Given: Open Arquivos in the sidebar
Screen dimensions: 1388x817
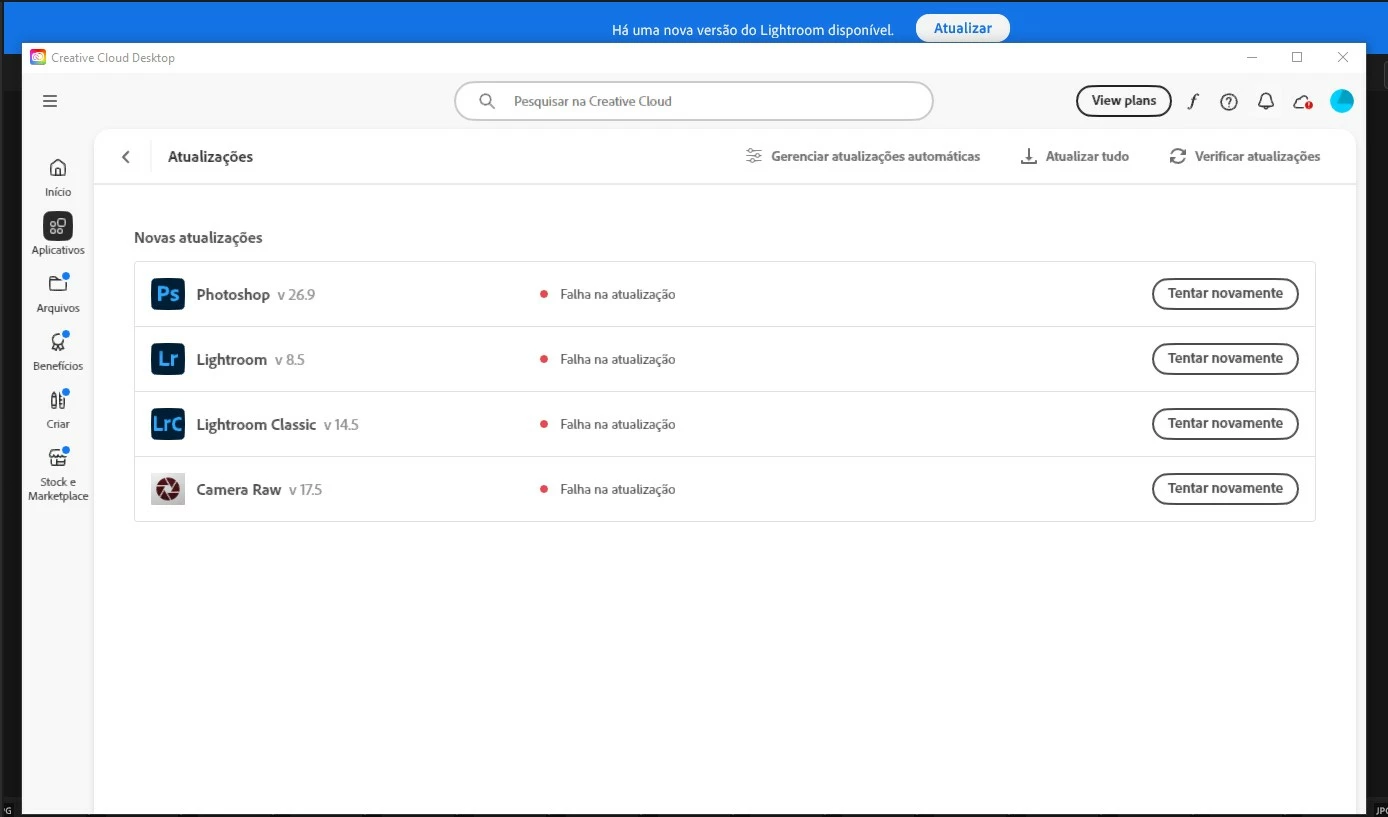Looking at the screenshot, I should pos(58,293).
